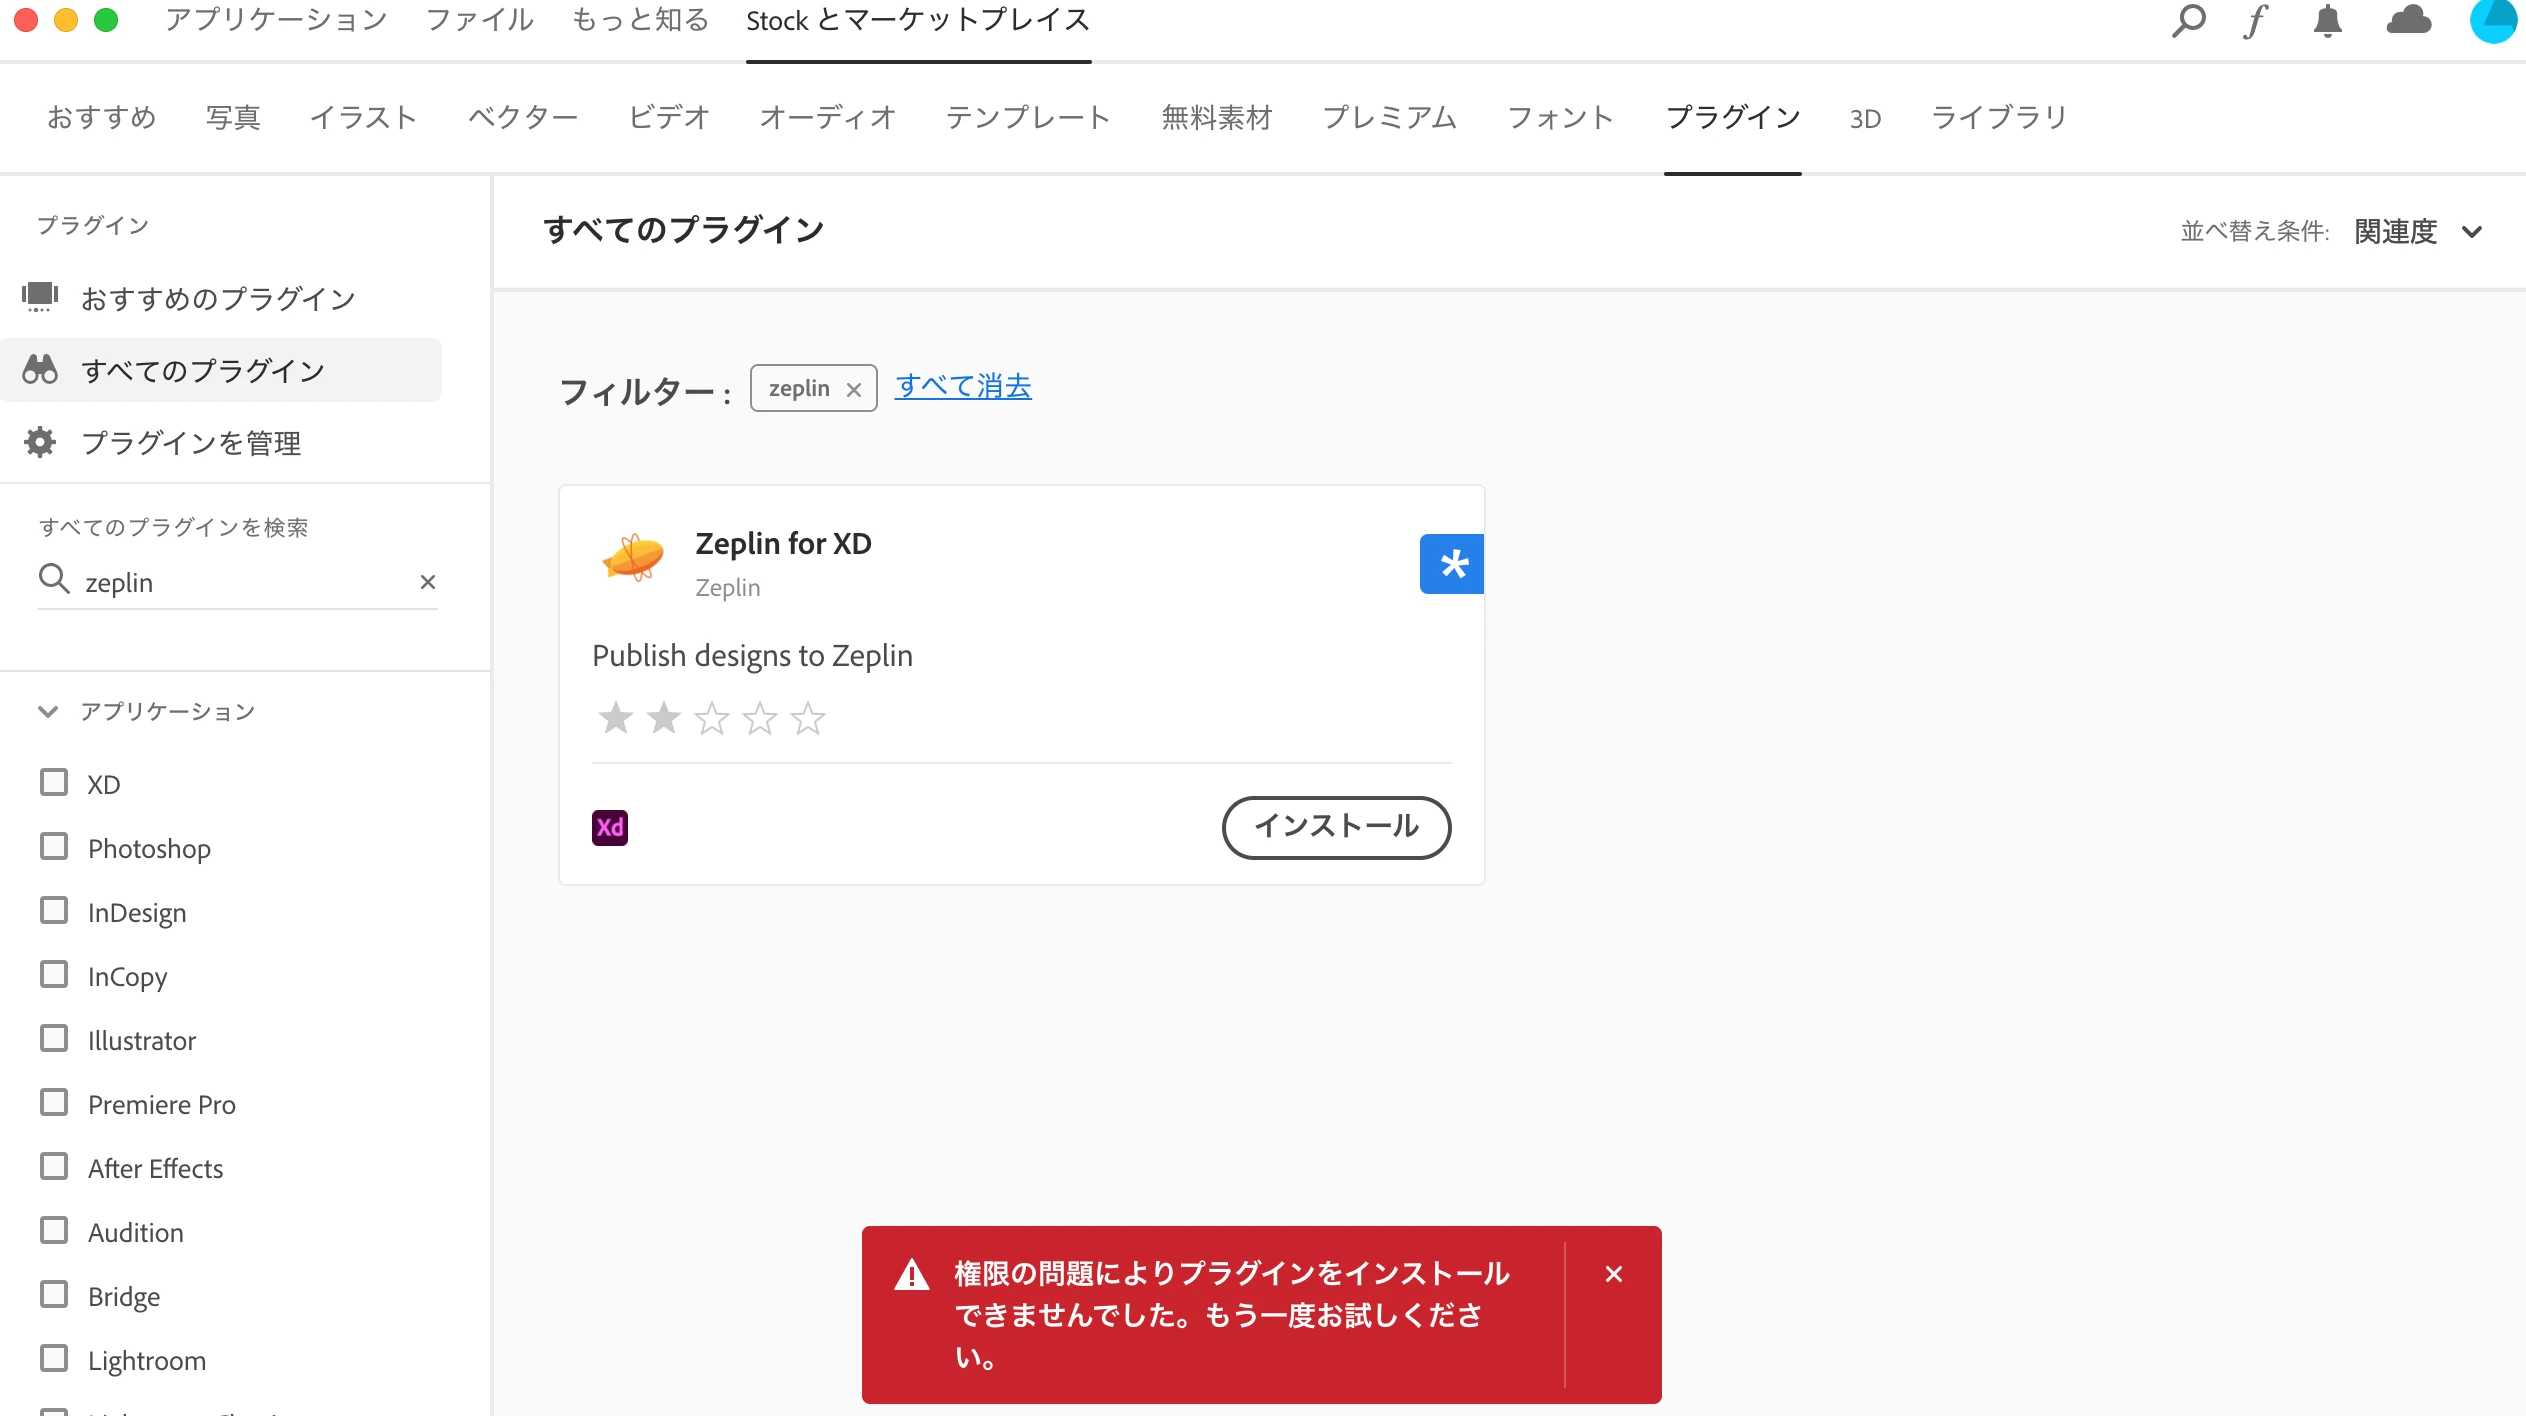Open the アプリケーション top menu
Viewport: 2526px width, 1416px height.
pos(276,20)
